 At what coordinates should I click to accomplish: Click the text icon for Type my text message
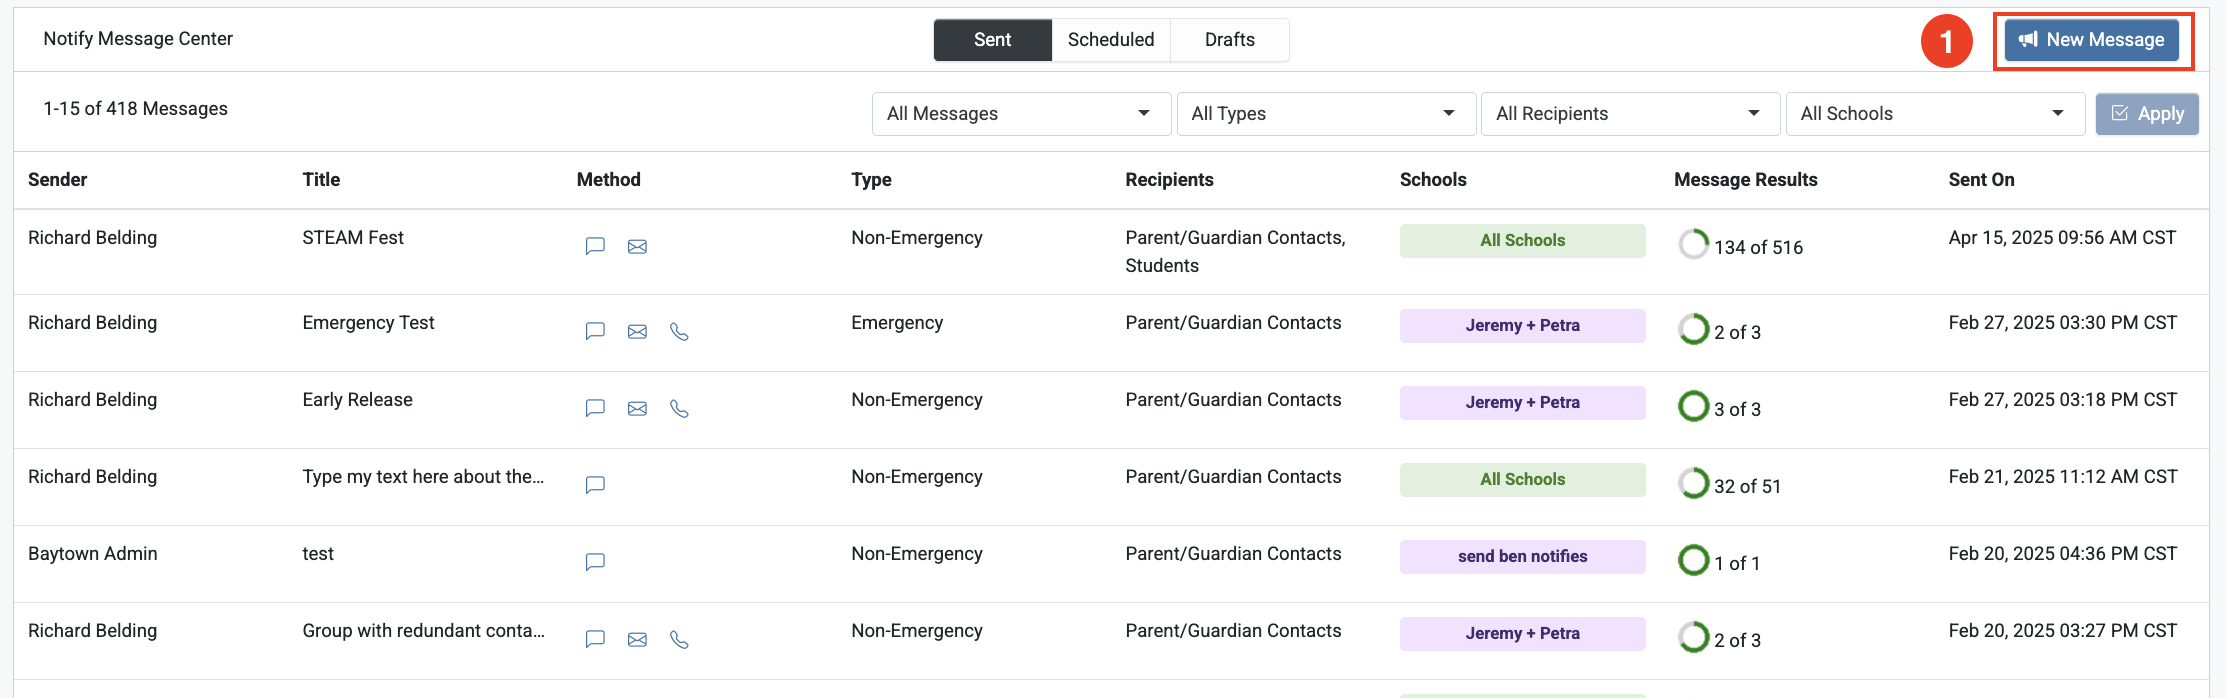[x=595, y=485]
